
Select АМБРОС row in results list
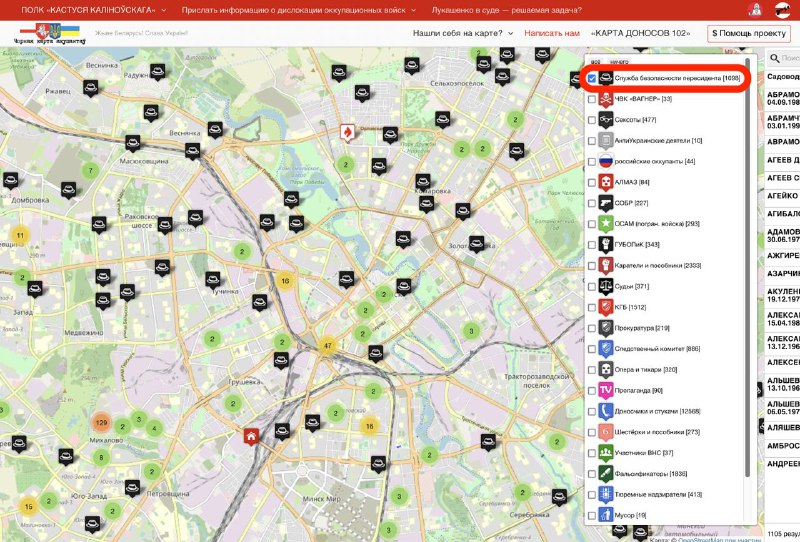[783, 446]
